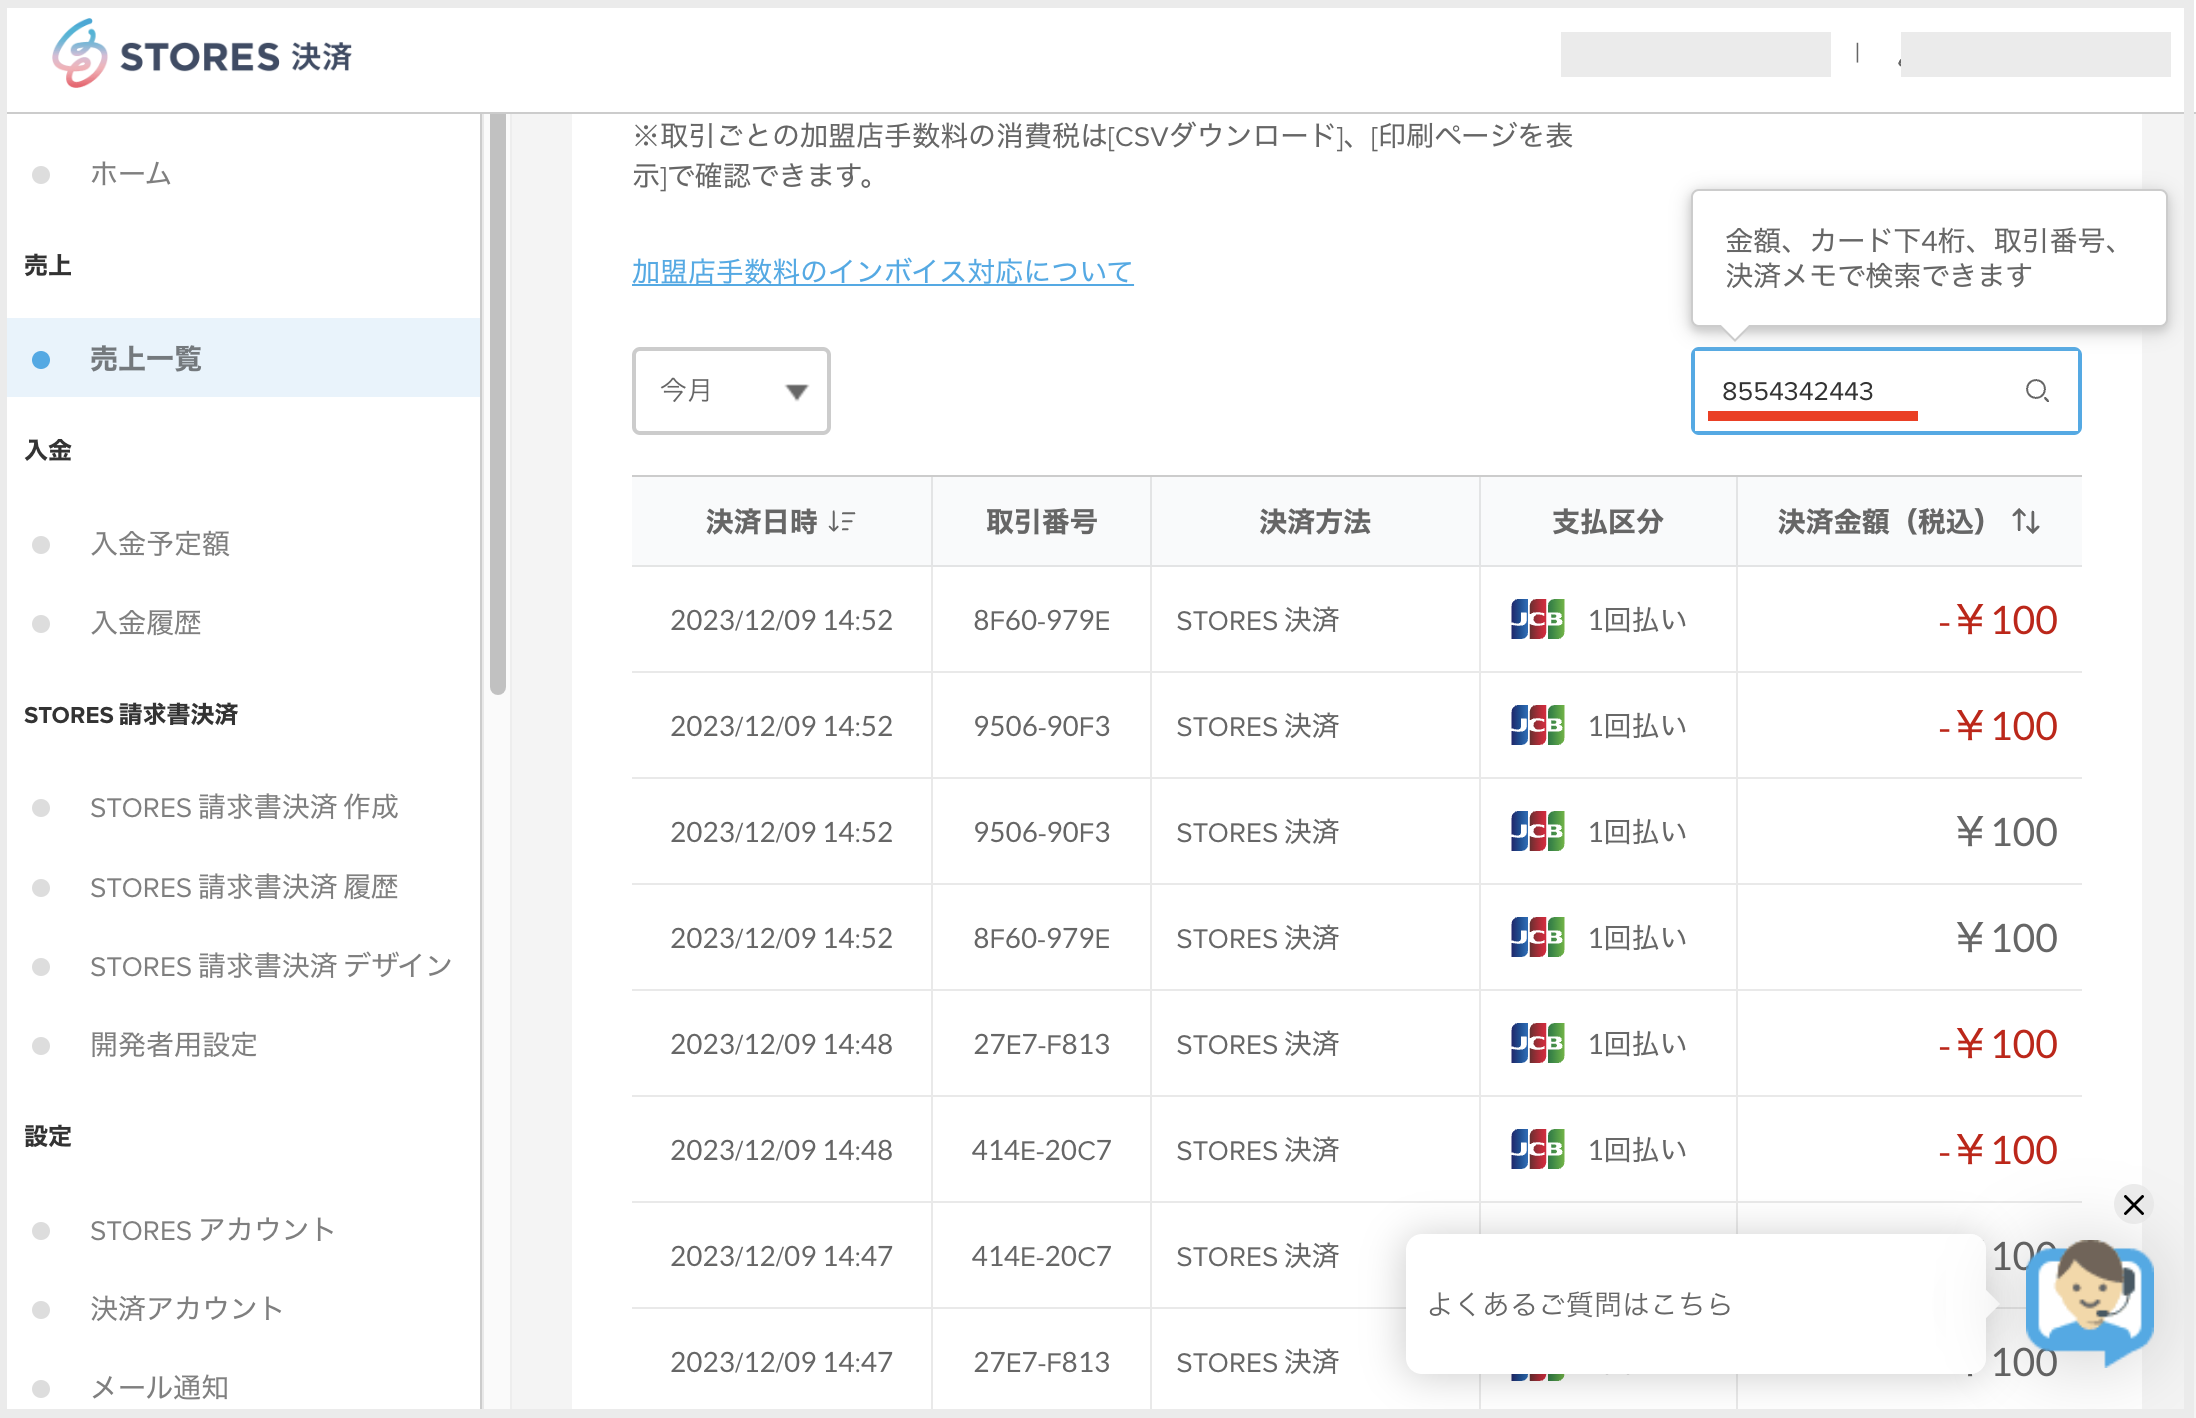Sort by 決済金額 arrows icon
2196x1418 pixels.
2026,521
